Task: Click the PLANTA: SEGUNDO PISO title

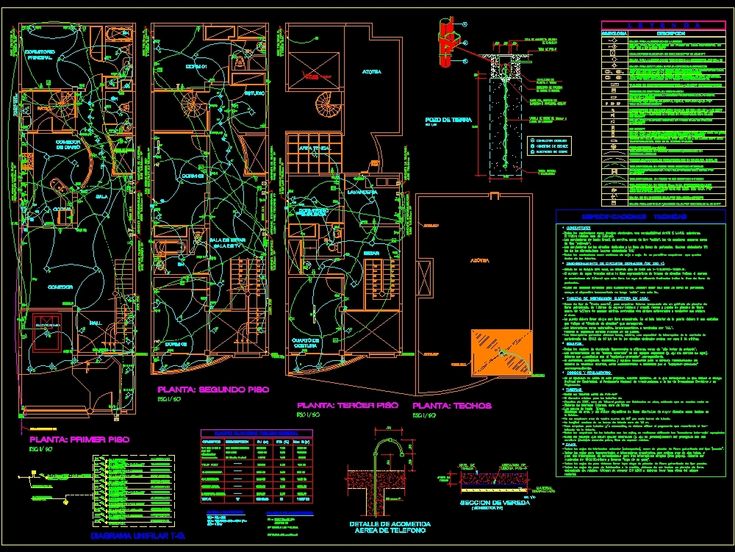Action: [x=214, y=388]
